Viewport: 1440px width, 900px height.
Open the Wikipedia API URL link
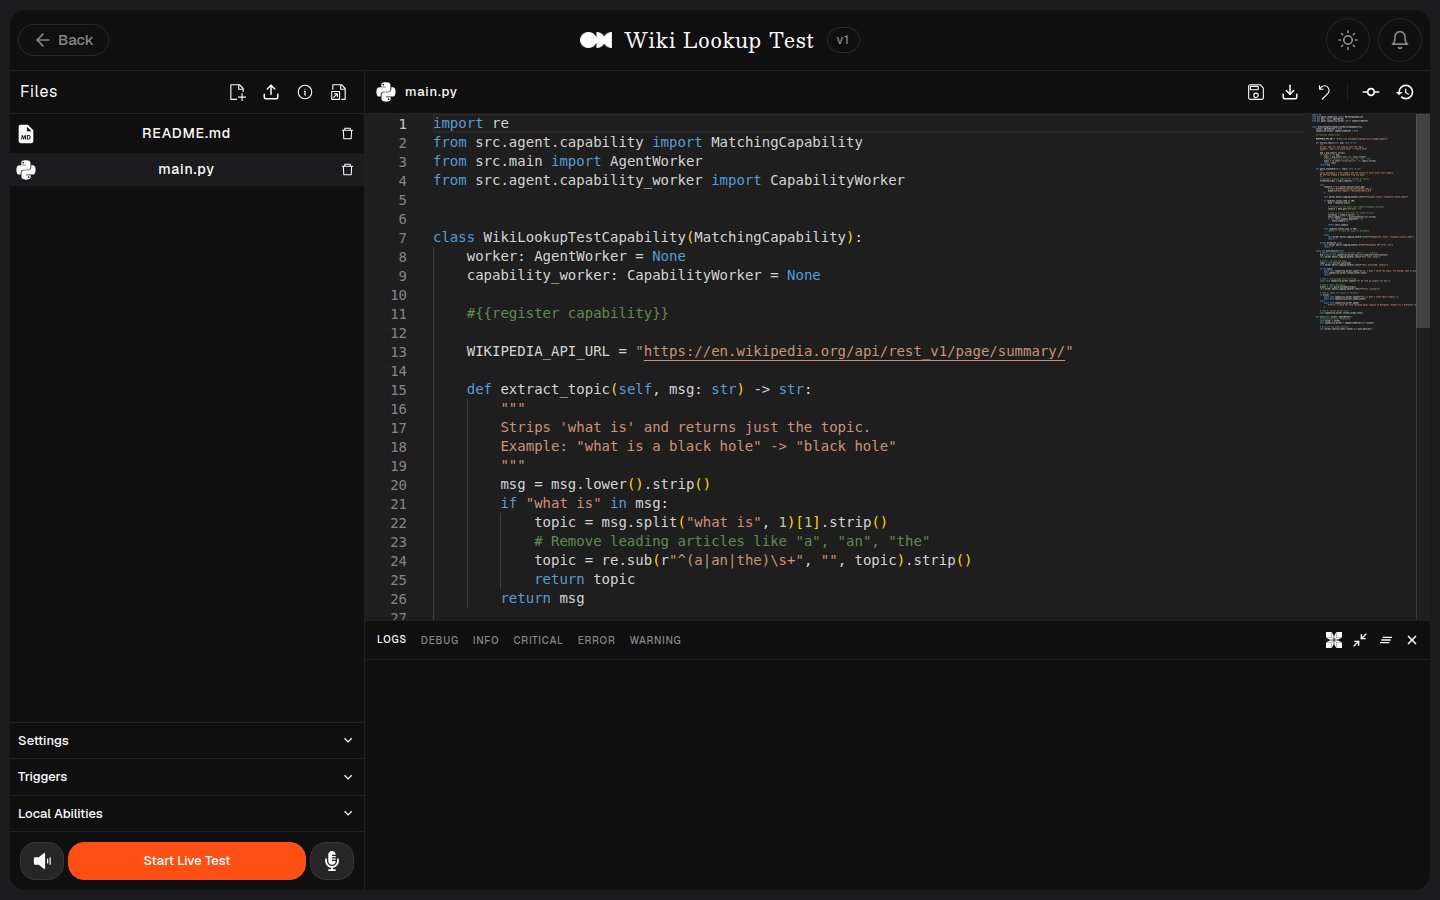click(x=854, y=351)
